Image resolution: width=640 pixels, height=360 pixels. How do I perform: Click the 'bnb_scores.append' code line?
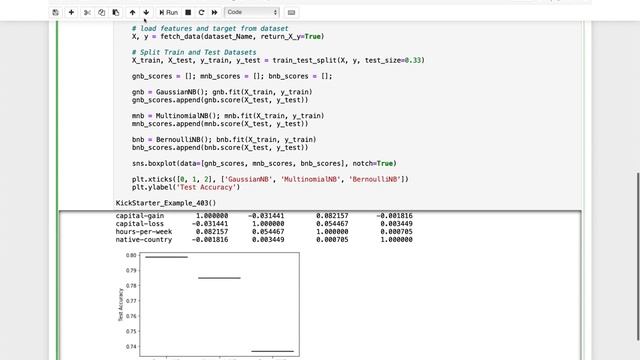coord(220,148)
